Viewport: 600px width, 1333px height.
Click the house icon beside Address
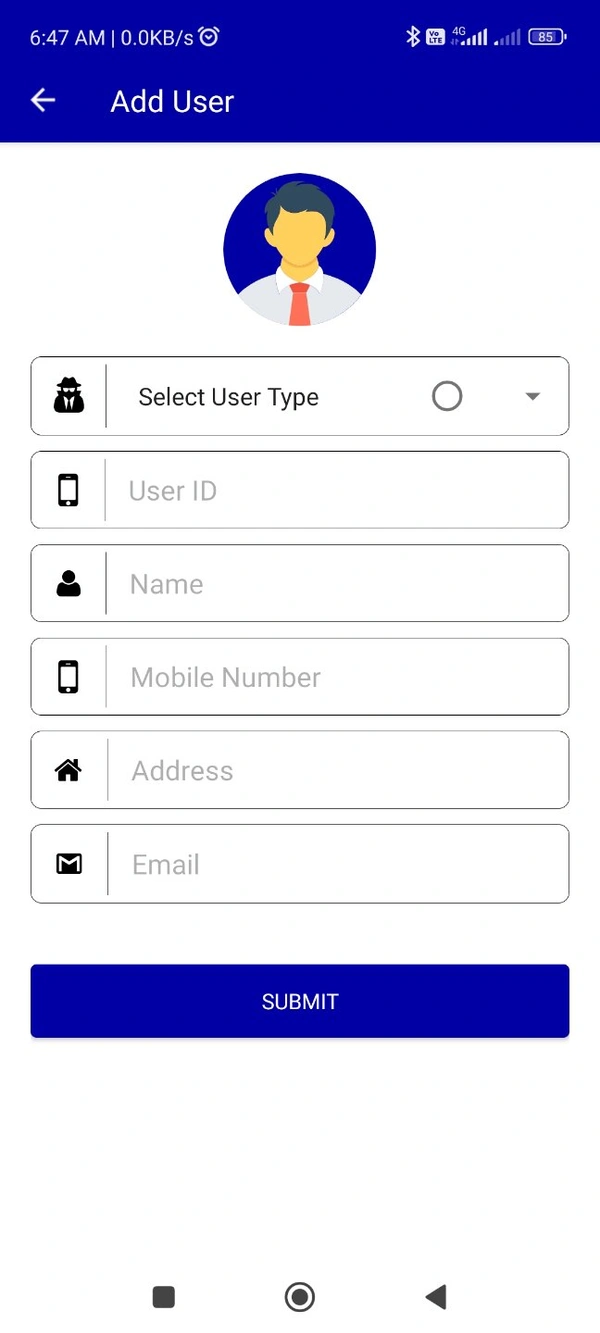[69, 770]
